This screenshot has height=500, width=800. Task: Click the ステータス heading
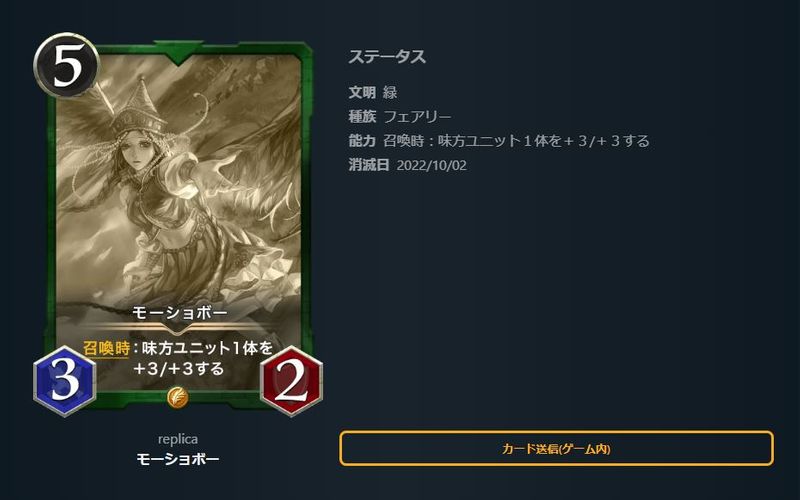(x=387, y=57)
